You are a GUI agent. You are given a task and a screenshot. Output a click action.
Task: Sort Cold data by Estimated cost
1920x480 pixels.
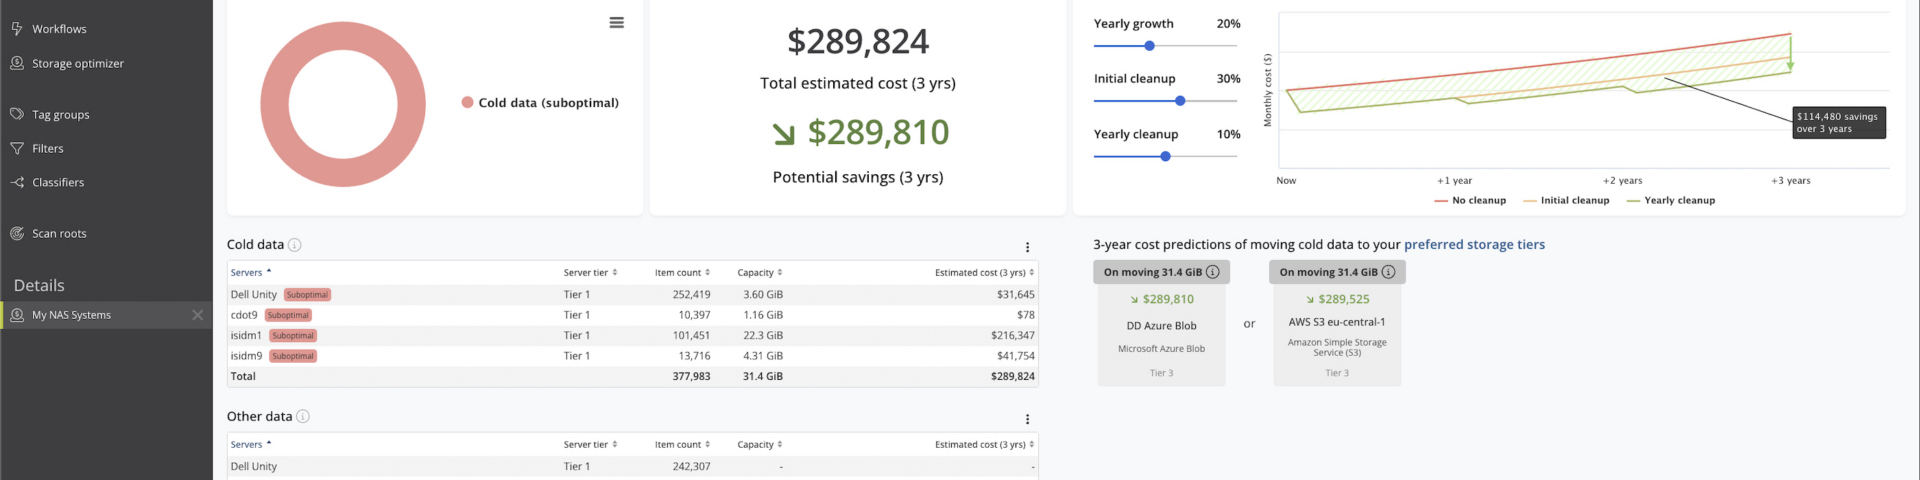[x=984, y=273]
